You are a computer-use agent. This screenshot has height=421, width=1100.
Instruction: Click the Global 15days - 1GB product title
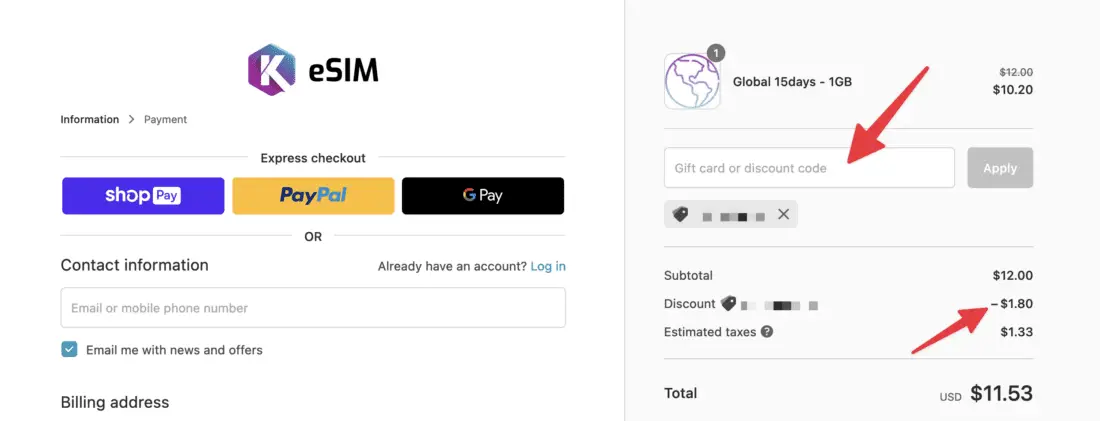[792, 82]
